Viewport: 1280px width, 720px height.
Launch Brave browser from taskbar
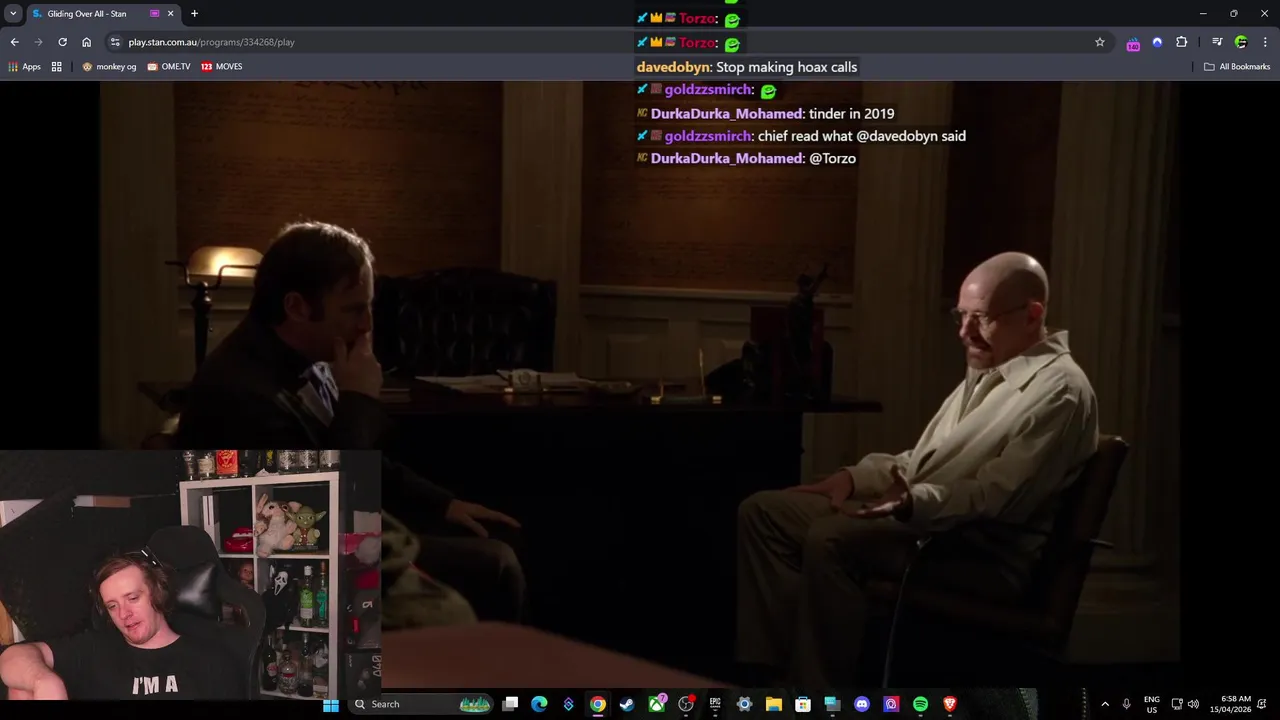click(x=949, y=704)
